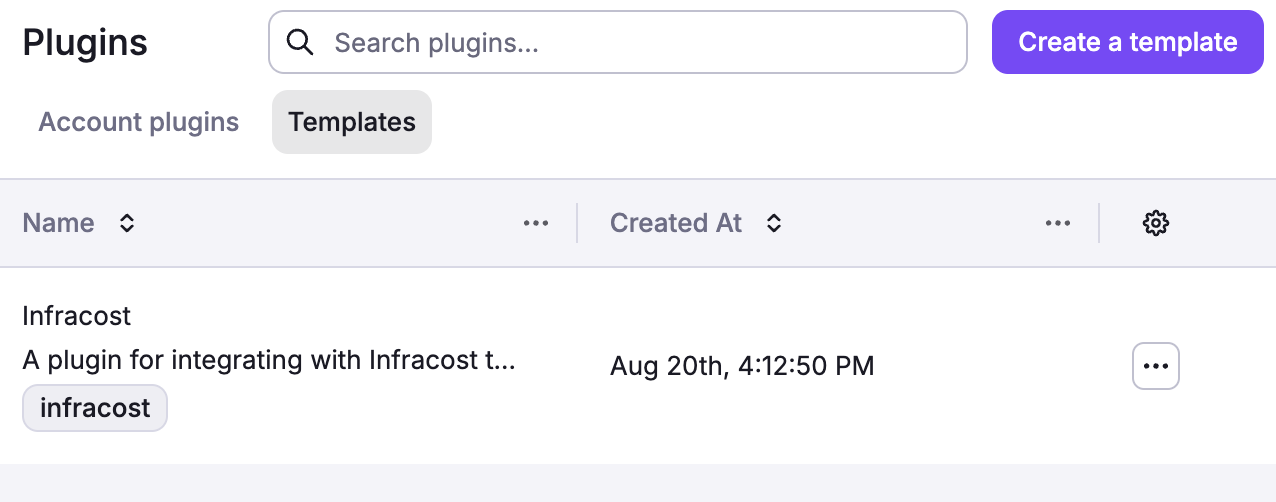
Task: Click the Aug 20th creation timestamp
Action: click(742, 366)
